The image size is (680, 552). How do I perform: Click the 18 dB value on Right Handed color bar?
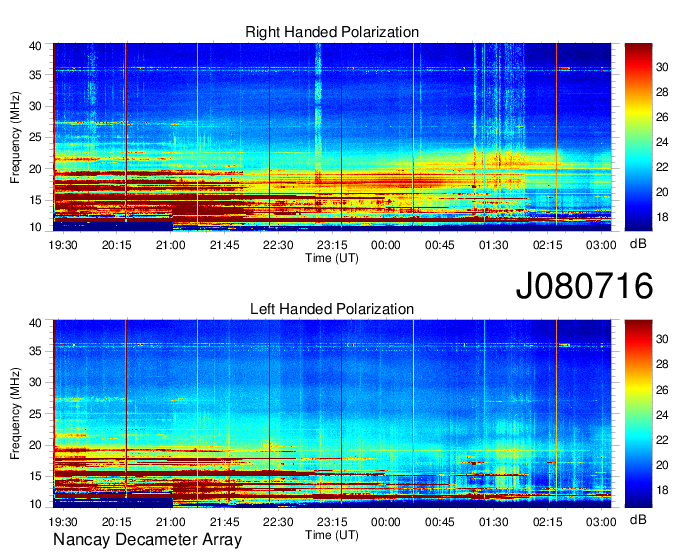point(662,217)
